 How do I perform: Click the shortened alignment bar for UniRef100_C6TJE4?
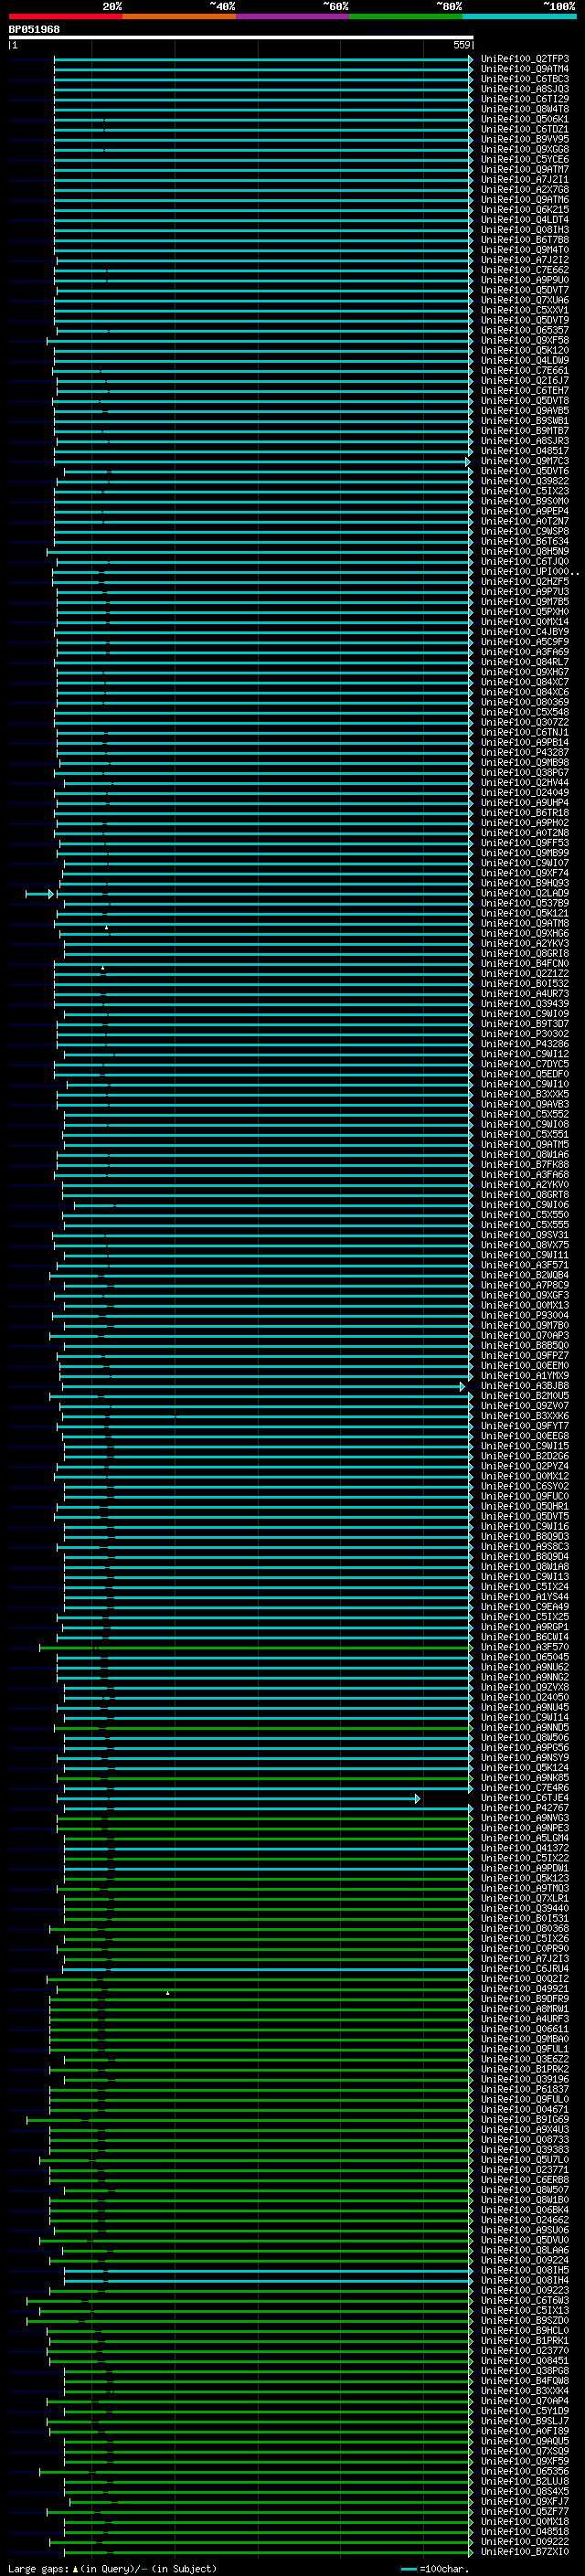coord(238,1799)
